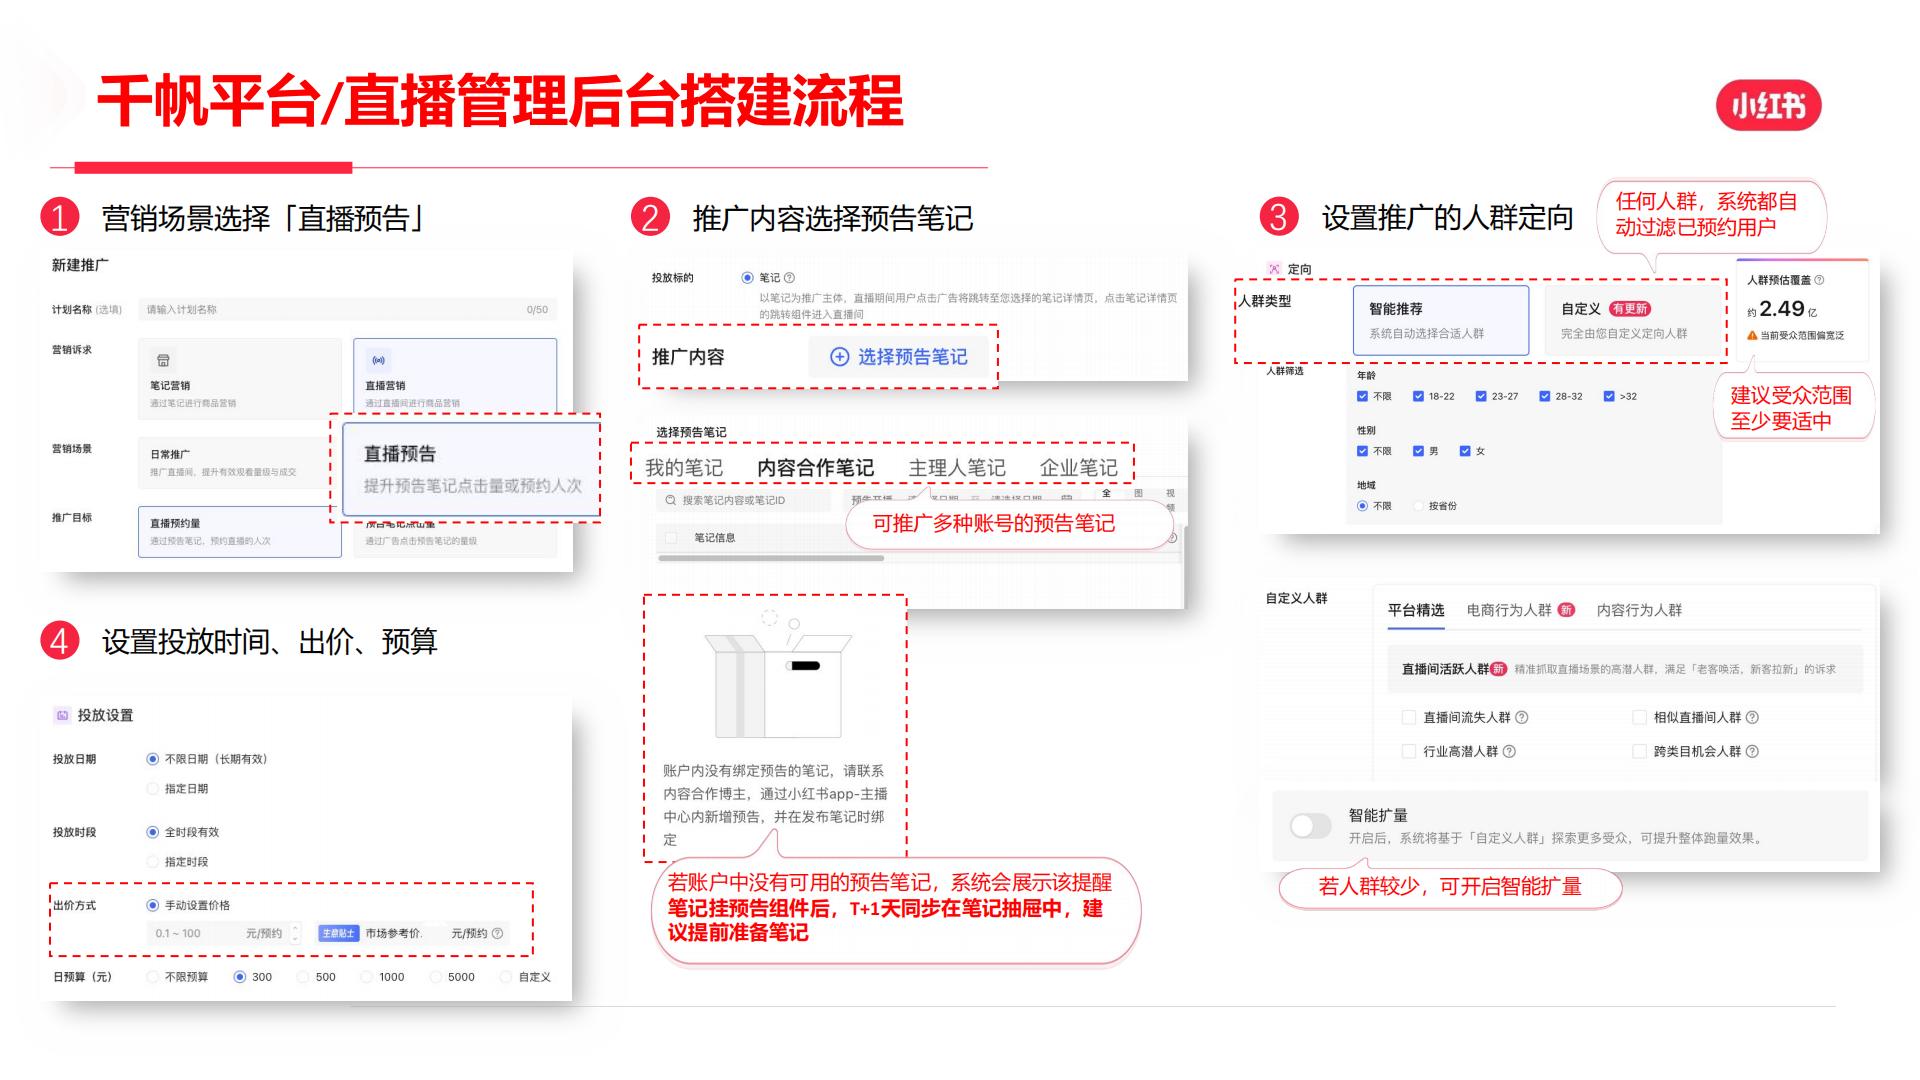Check the 跨类目机会人群 checkbox
Image resolution: width=1920 pixels, height=1080 pixels.
[1639, 751]
